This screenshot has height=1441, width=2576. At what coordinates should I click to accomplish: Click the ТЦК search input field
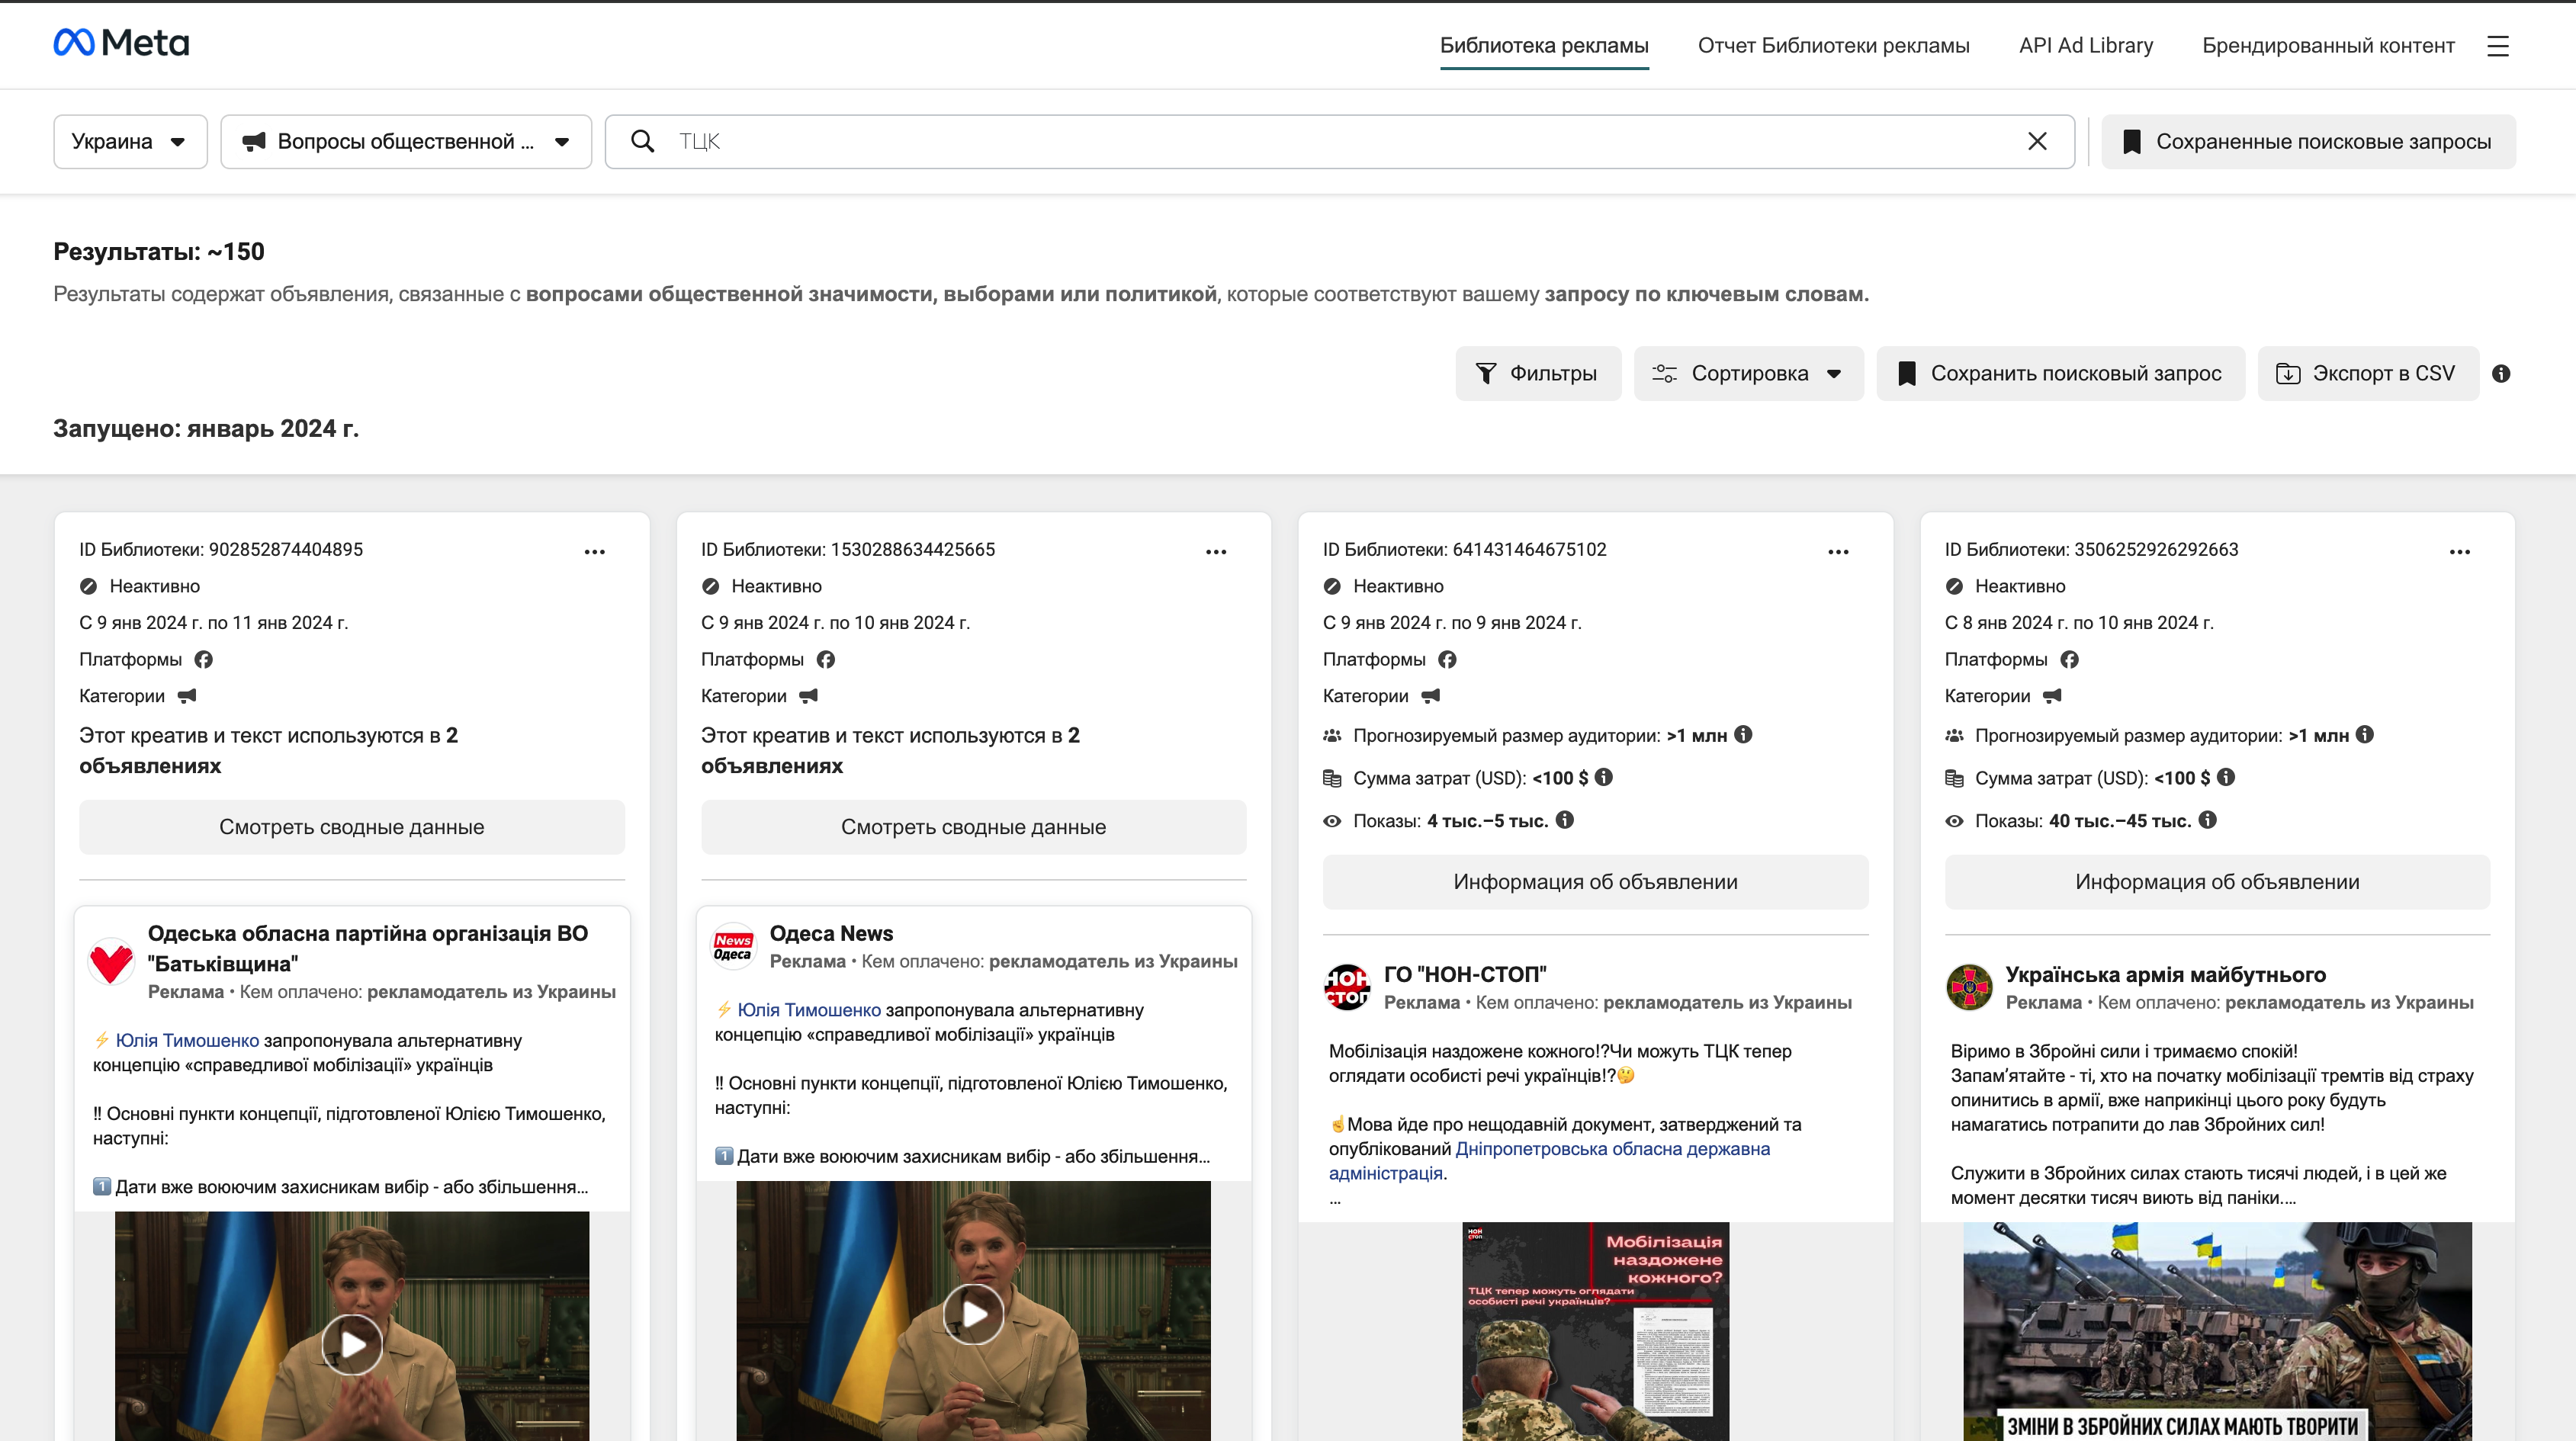click(x=1340, y=141)
